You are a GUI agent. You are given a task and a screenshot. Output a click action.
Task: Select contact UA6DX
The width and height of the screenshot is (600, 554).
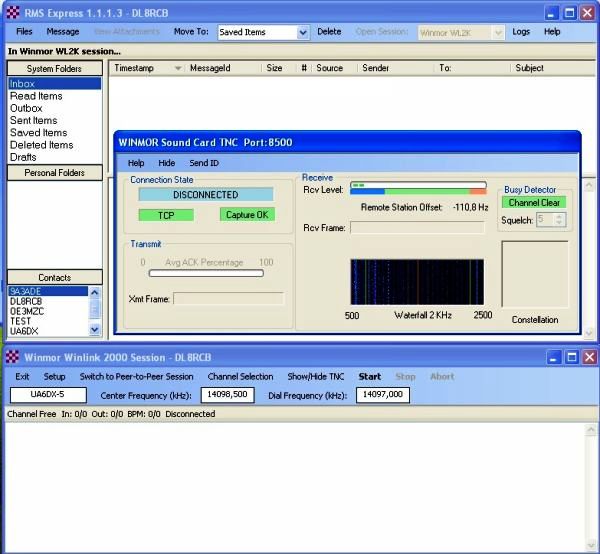tap(24, 331)
